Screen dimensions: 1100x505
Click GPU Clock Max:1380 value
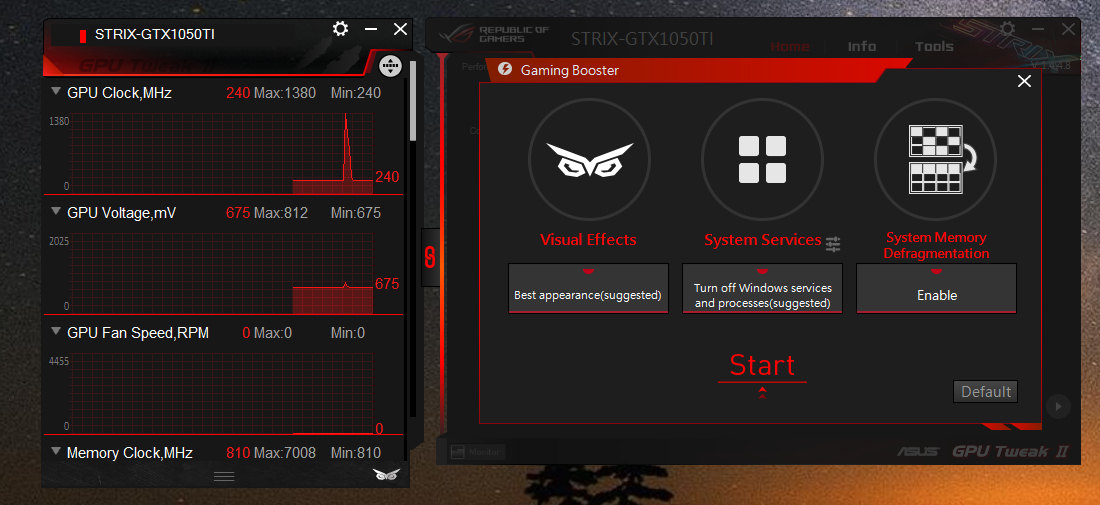285,93
